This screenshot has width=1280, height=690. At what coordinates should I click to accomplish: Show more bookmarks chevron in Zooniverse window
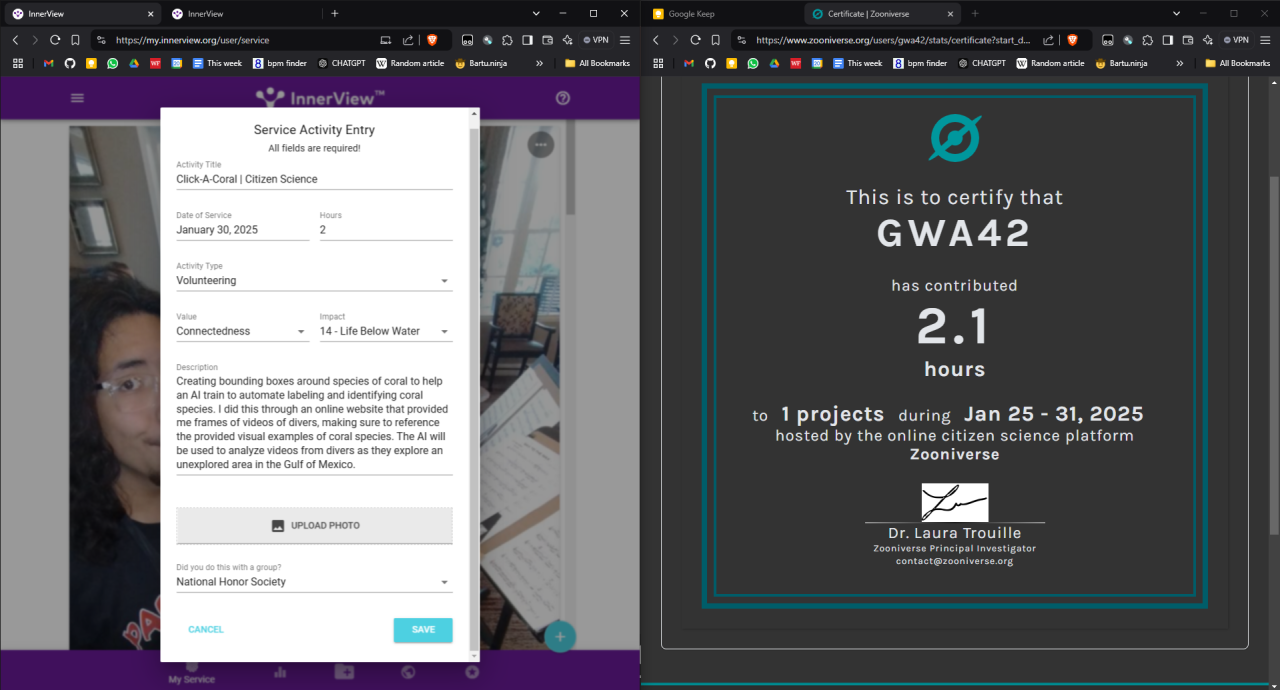pos(1180,63)
